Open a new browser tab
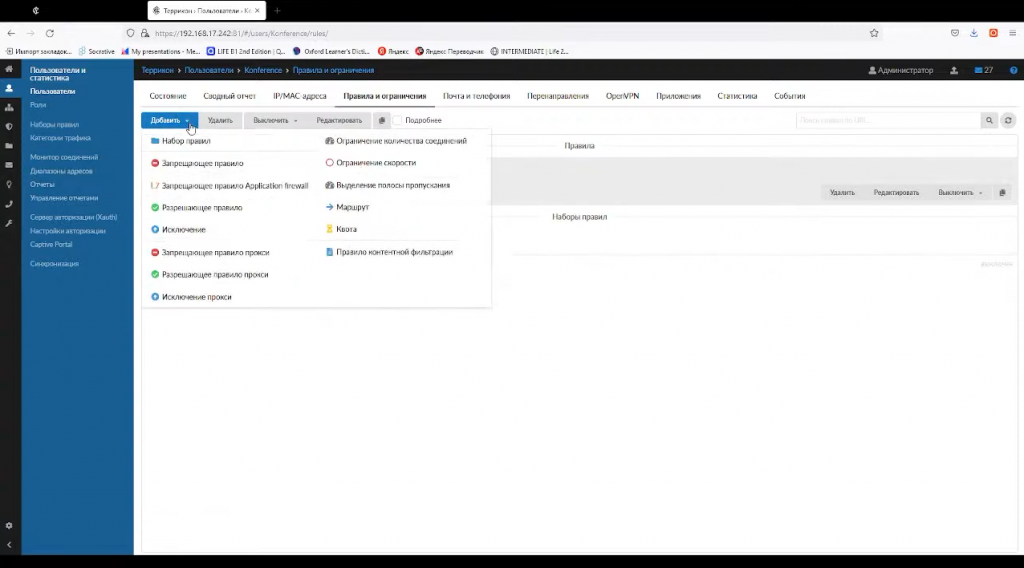The width and height of the screenshot is (1024, 568). (x=277, y=10)
